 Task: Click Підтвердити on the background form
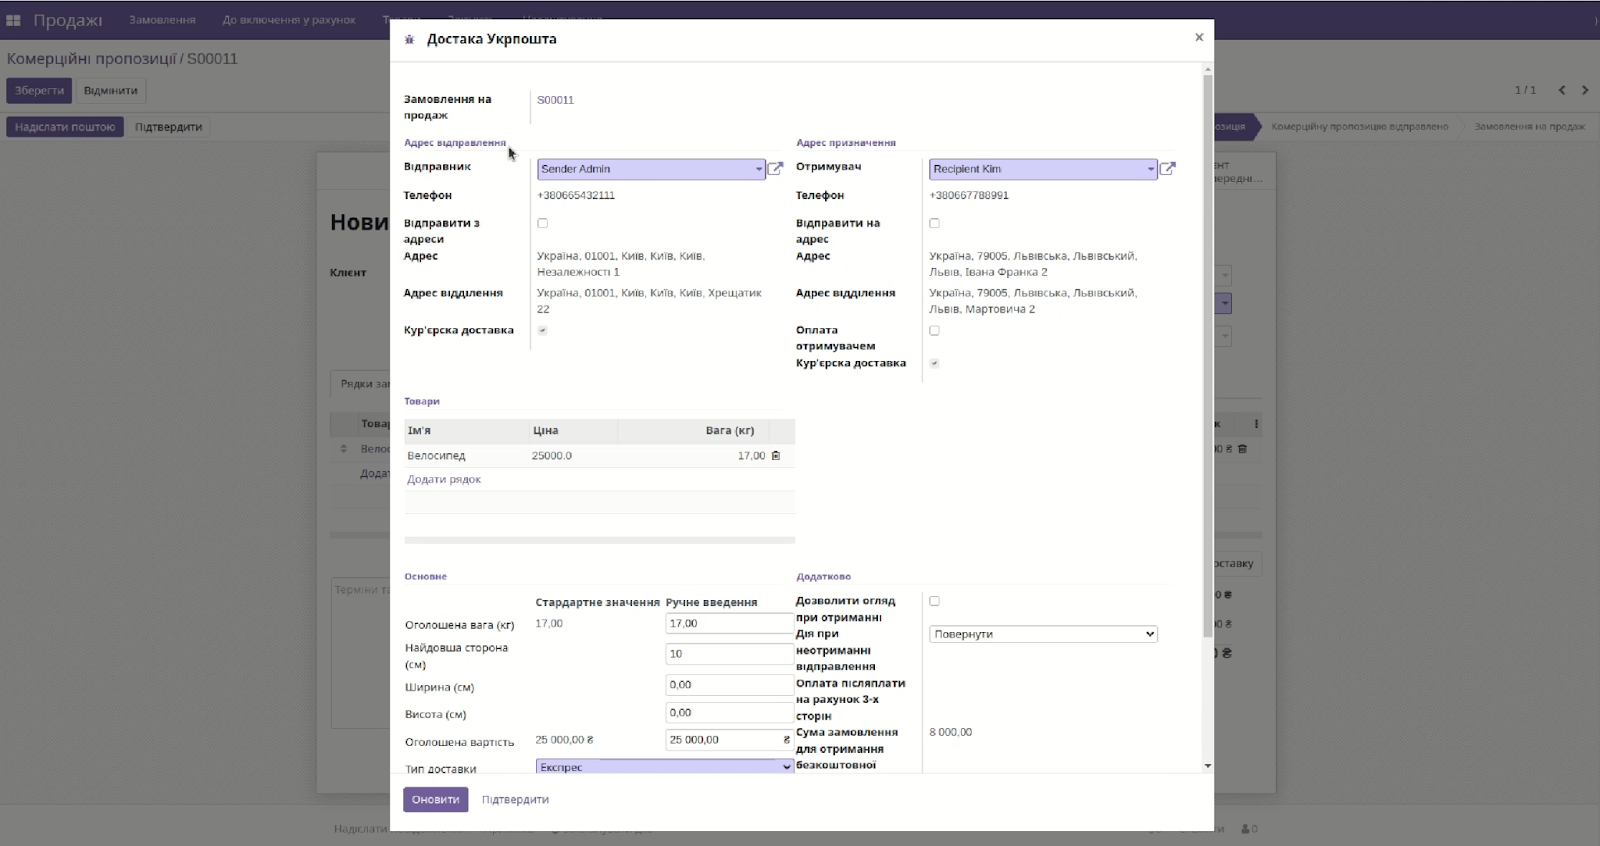click(x=169, y=127)
